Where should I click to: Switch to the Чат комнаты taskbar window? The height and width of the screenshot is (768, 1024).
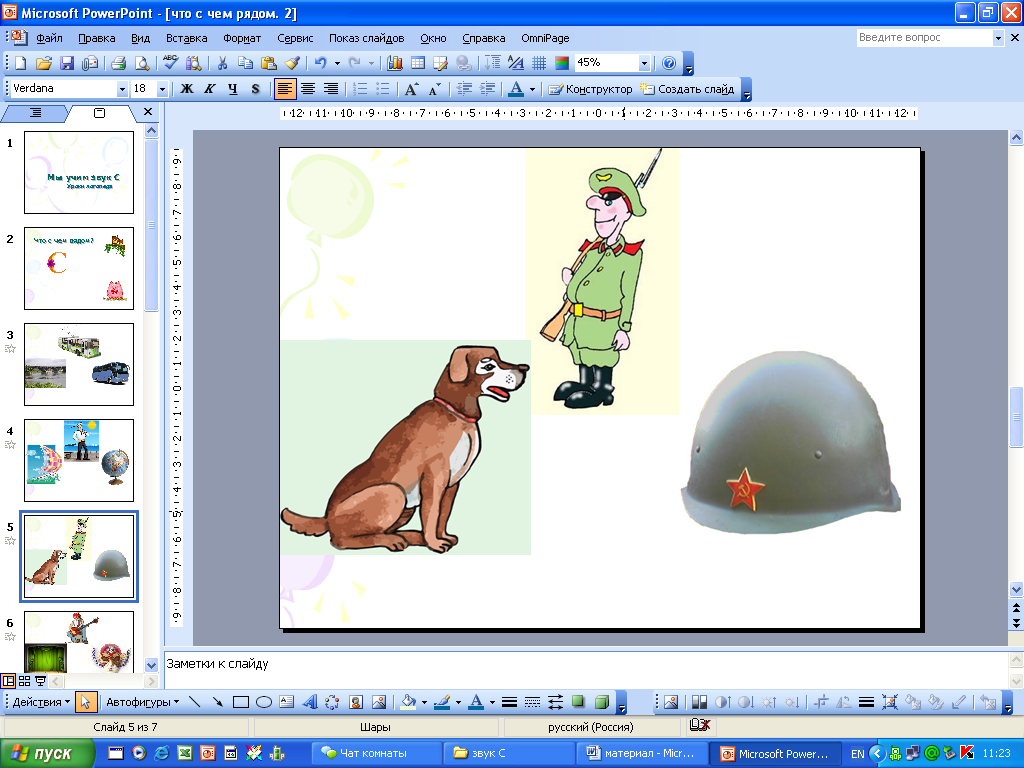click(x=376, y=753)
